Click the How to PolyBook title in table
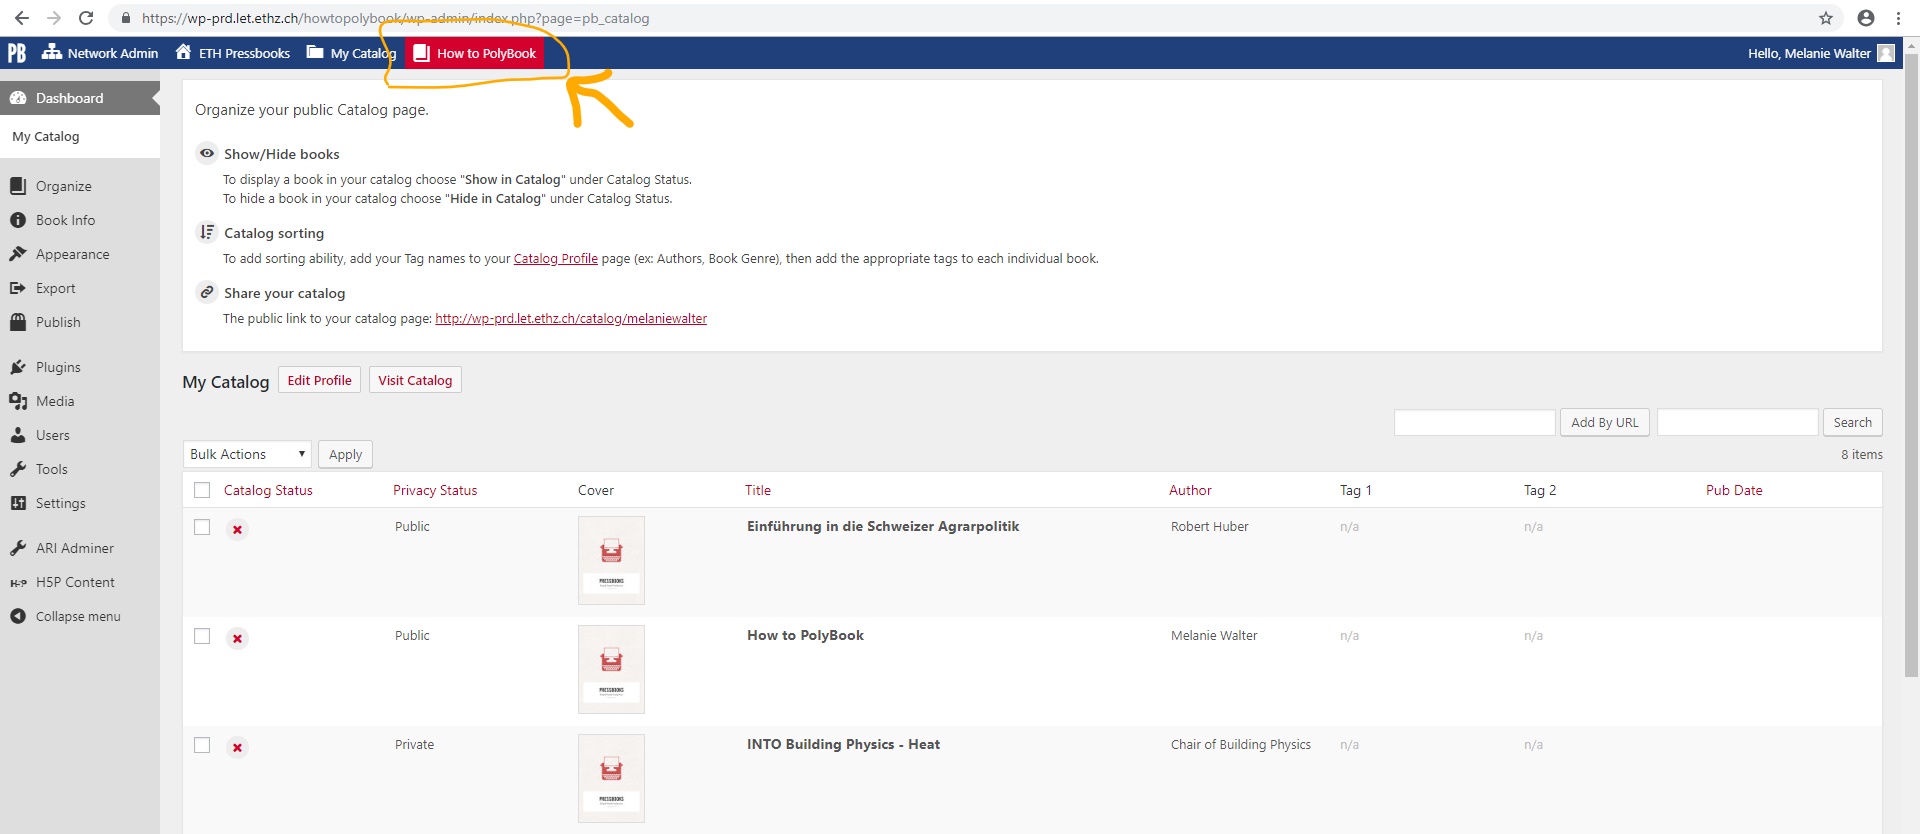Screen dimensions: 1920x834 pyautogui.click(x=805, y=635)
